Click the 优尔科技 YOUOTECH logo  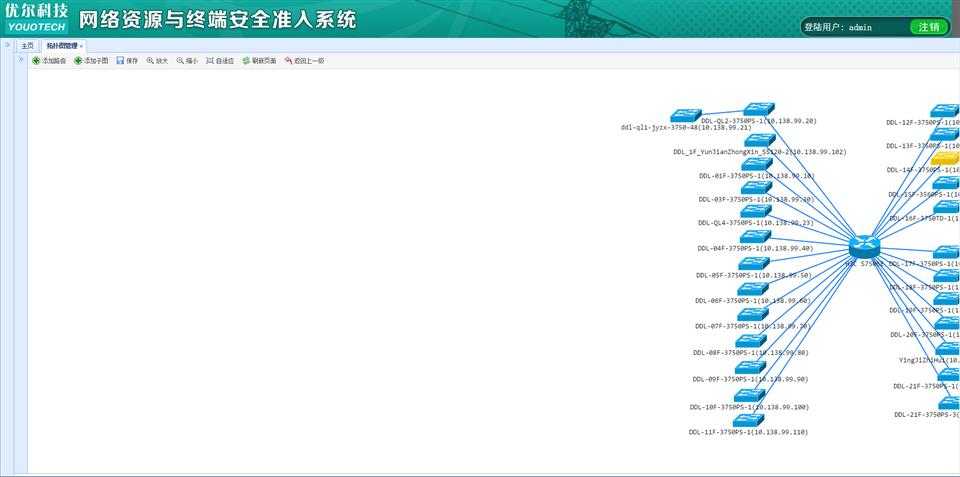36,17
